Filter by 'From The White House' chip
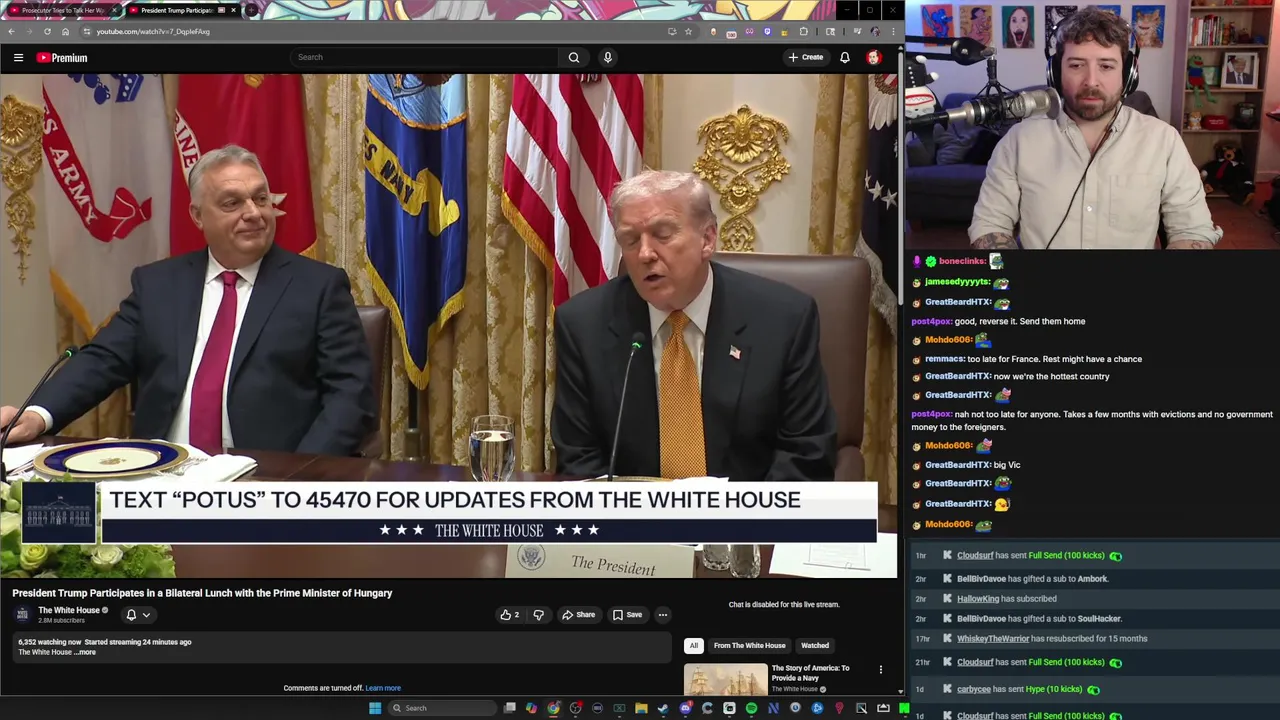1280x720 pixels. tap(749, 646)
